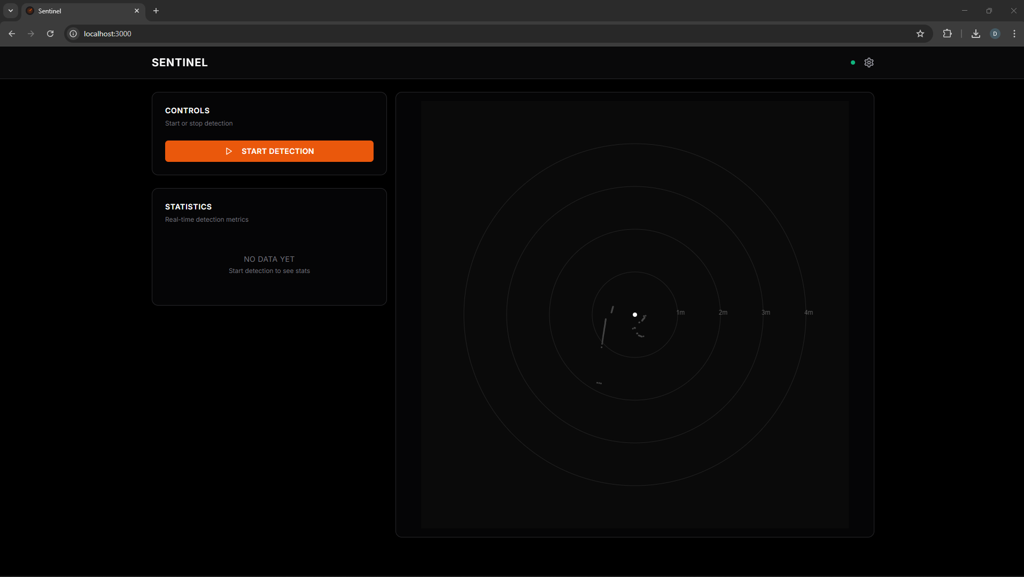Select the Sentinel browser tab
1024x577 pixels.
[80, 11]
